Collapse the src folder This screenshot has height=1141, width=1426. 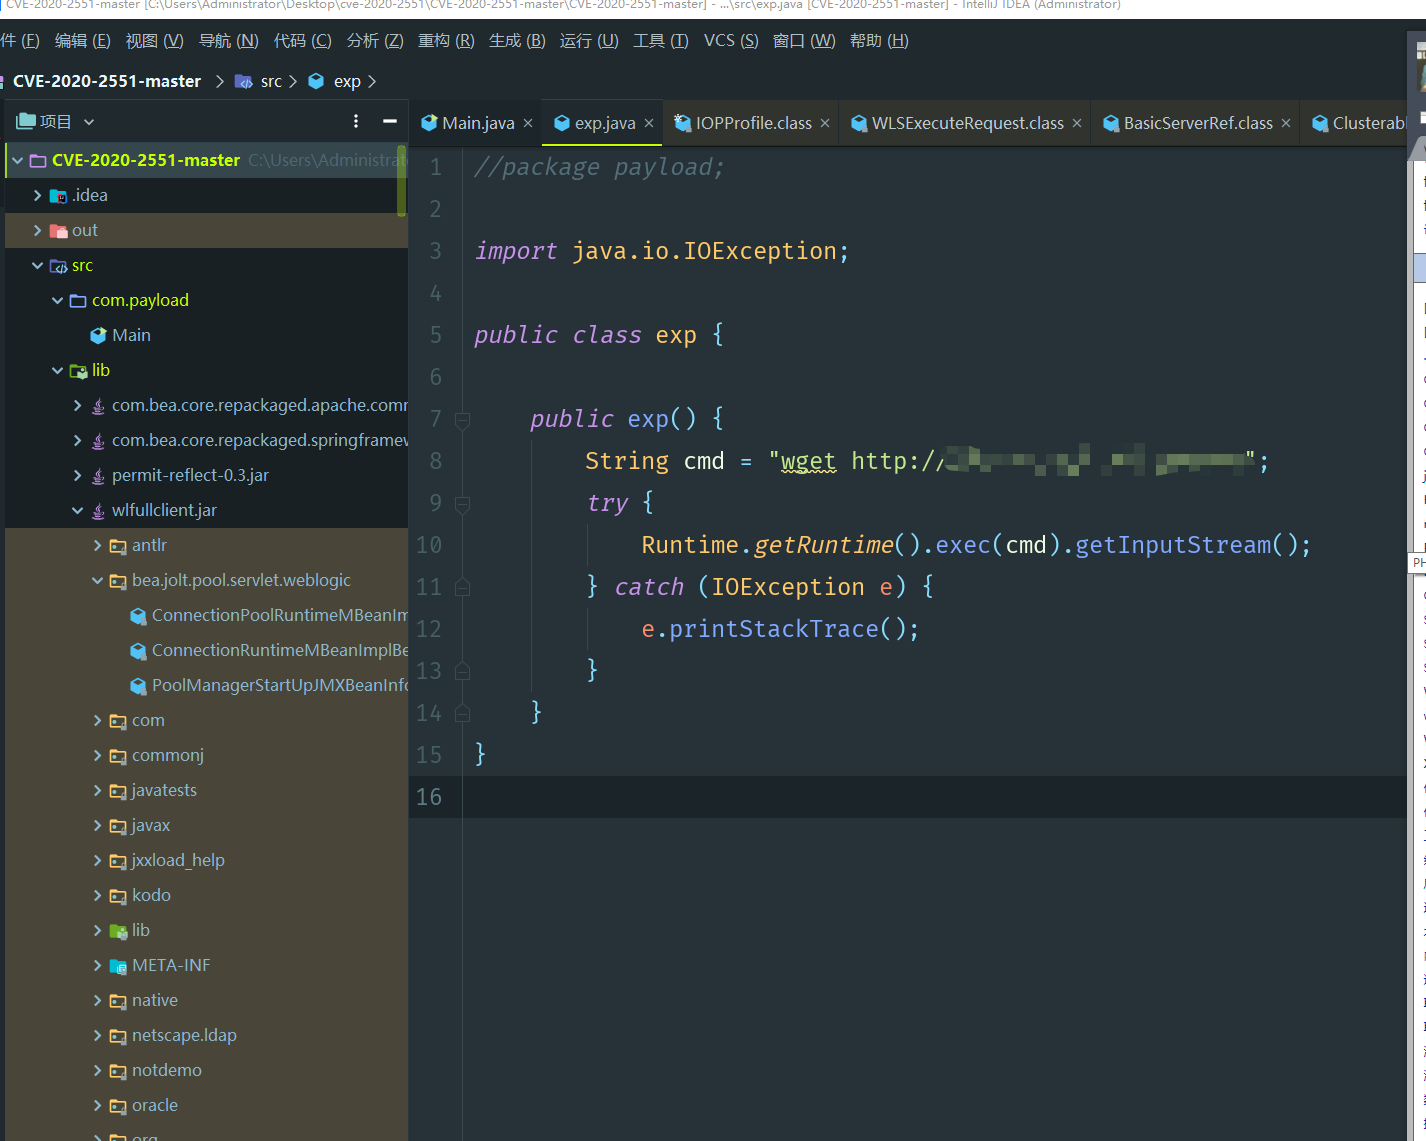click(37, 265)
